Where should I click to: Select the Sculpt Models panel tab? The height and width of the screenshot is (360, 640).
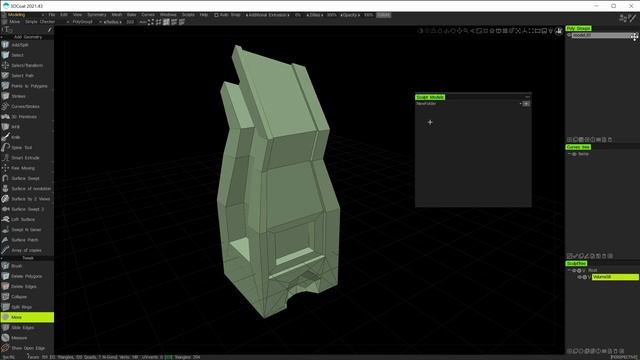[430, 97]
